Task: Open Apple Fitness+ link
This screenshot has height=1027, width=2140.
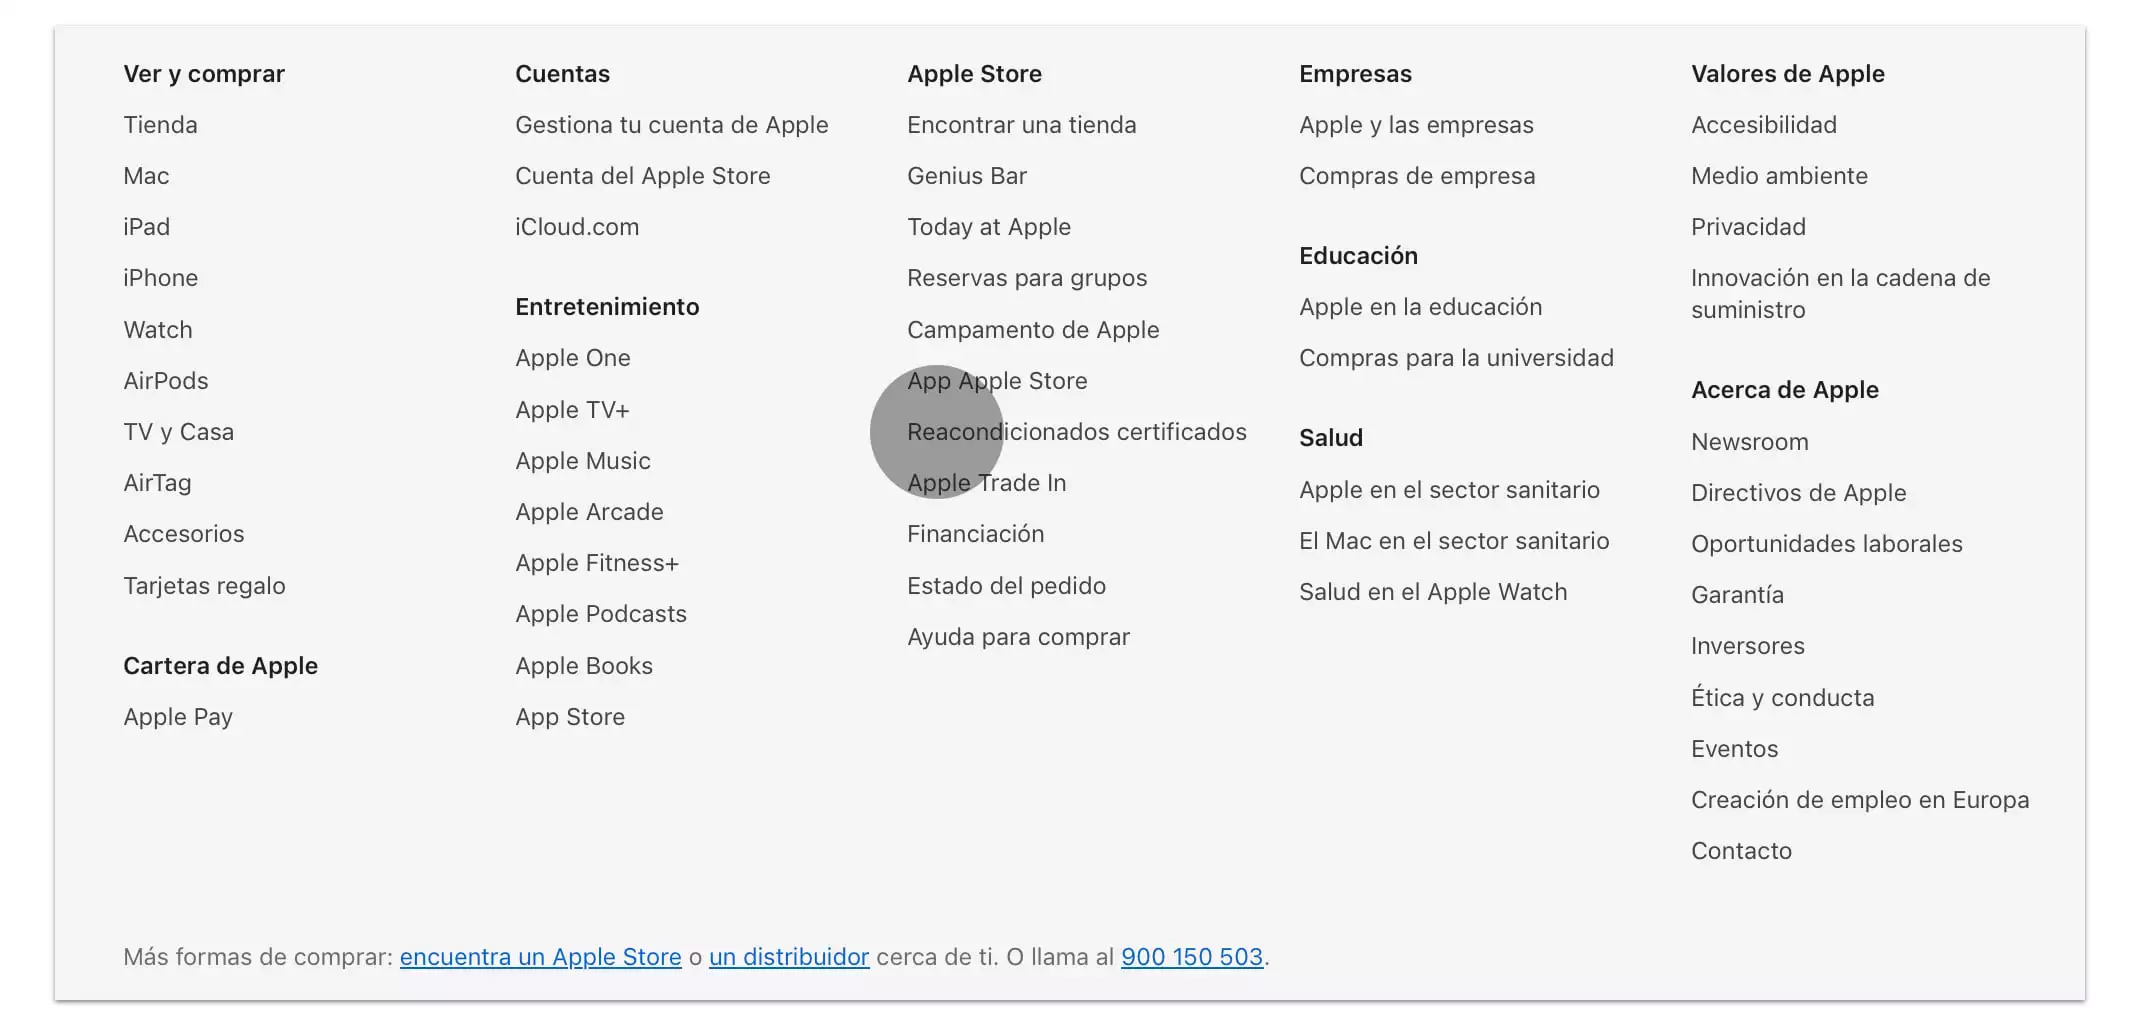Action: [597, 563]
